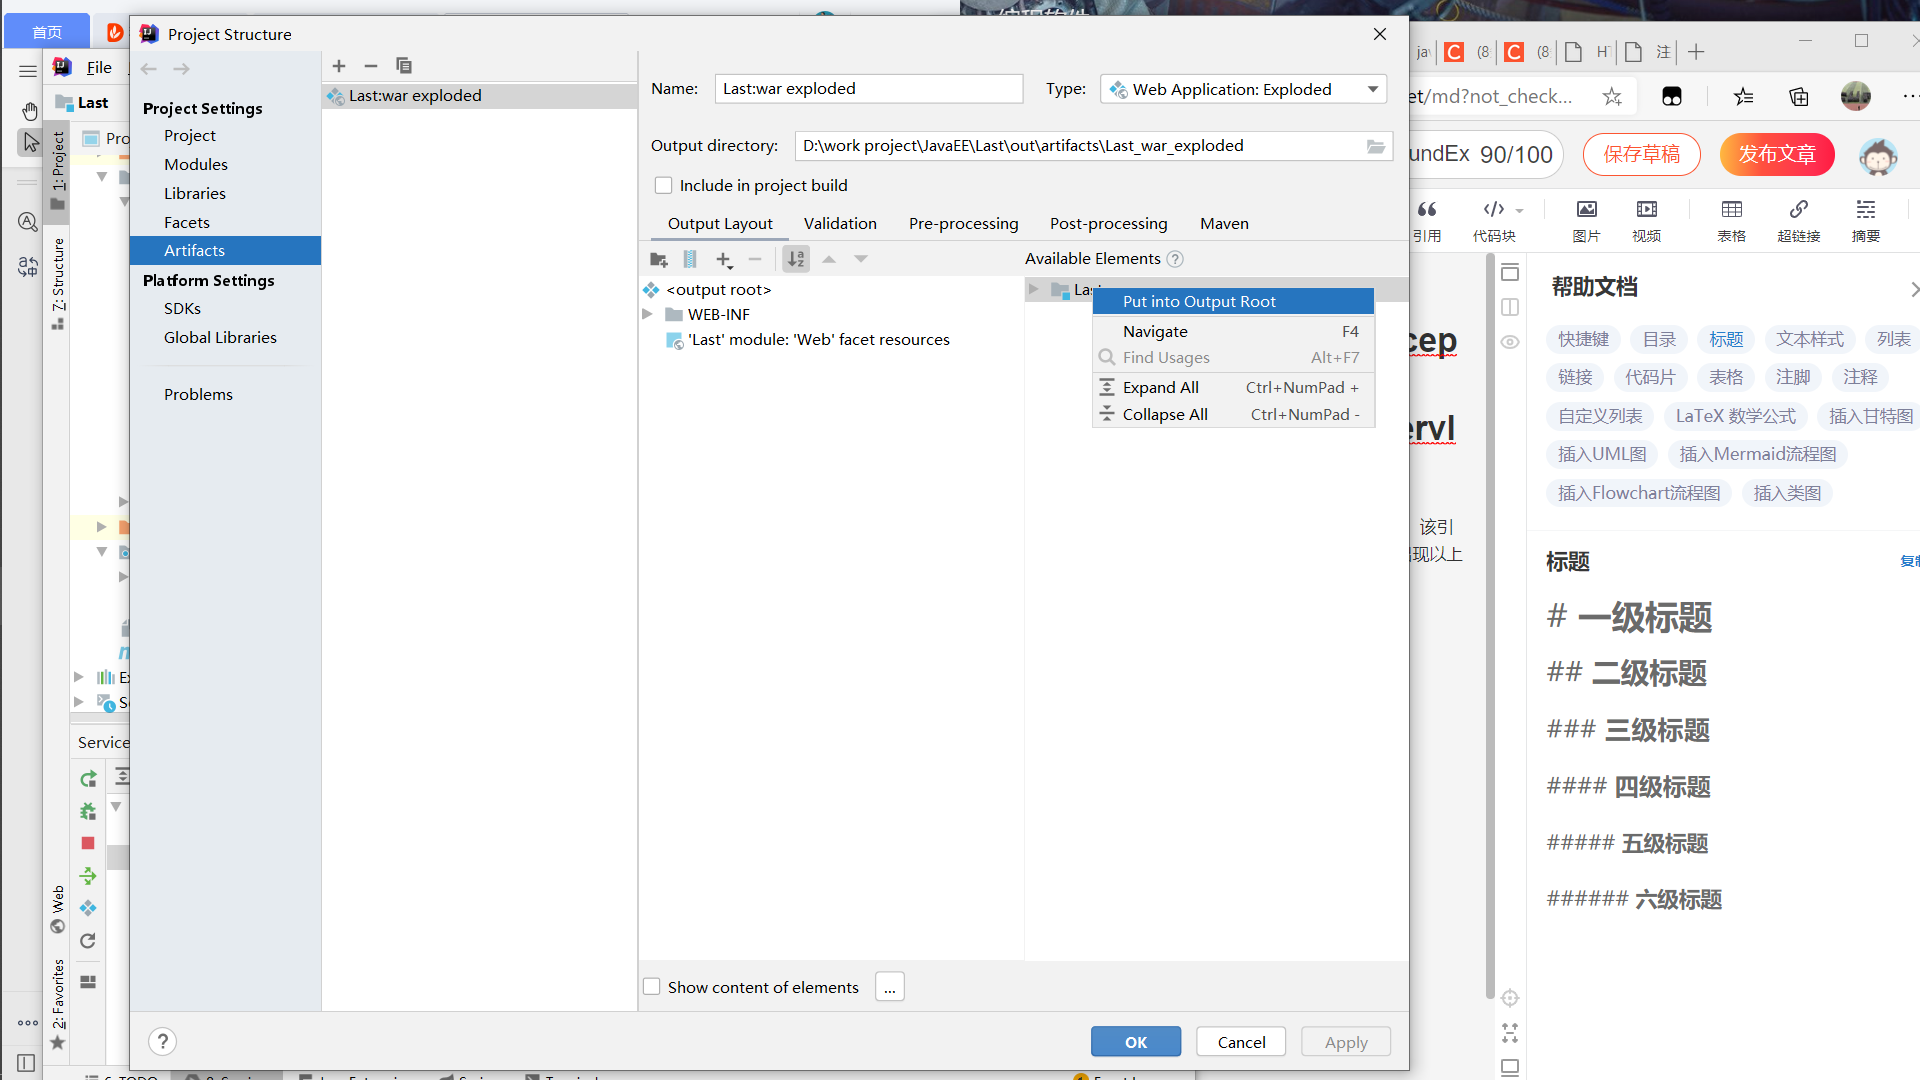The width and height of the screenshot is (1920, 1080).
Task: Click the OK button
Action: (1135, 1042)
